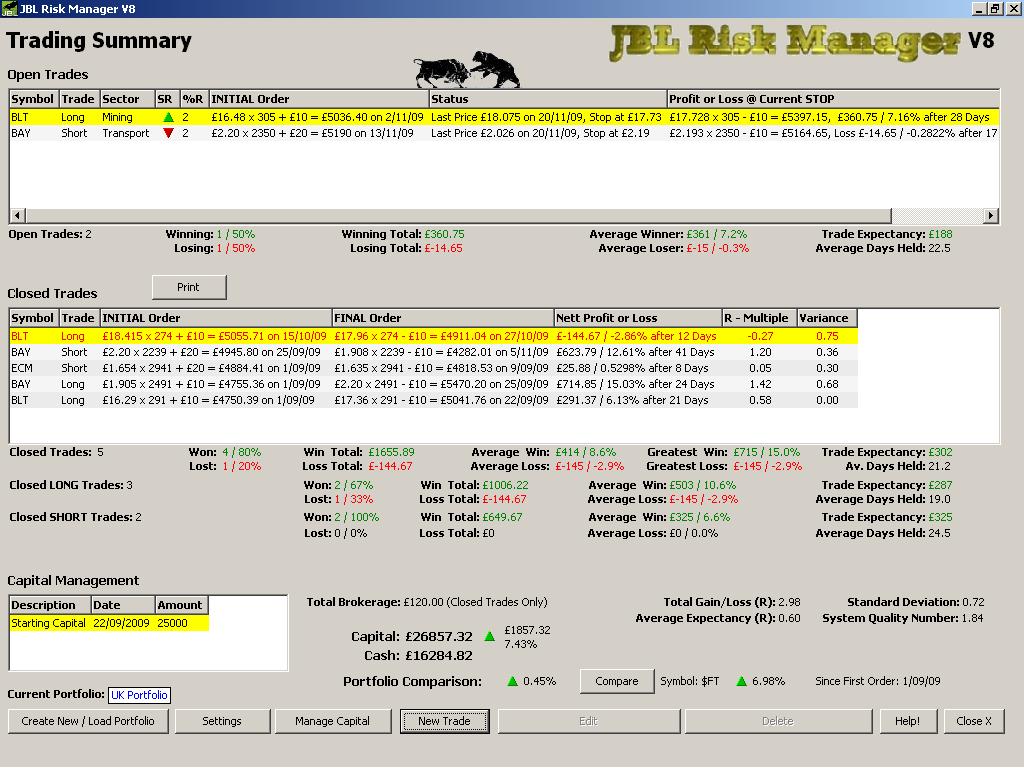Click the JBL app icon in title bar
1024x768 pixels.
click(x=9, y=8)
